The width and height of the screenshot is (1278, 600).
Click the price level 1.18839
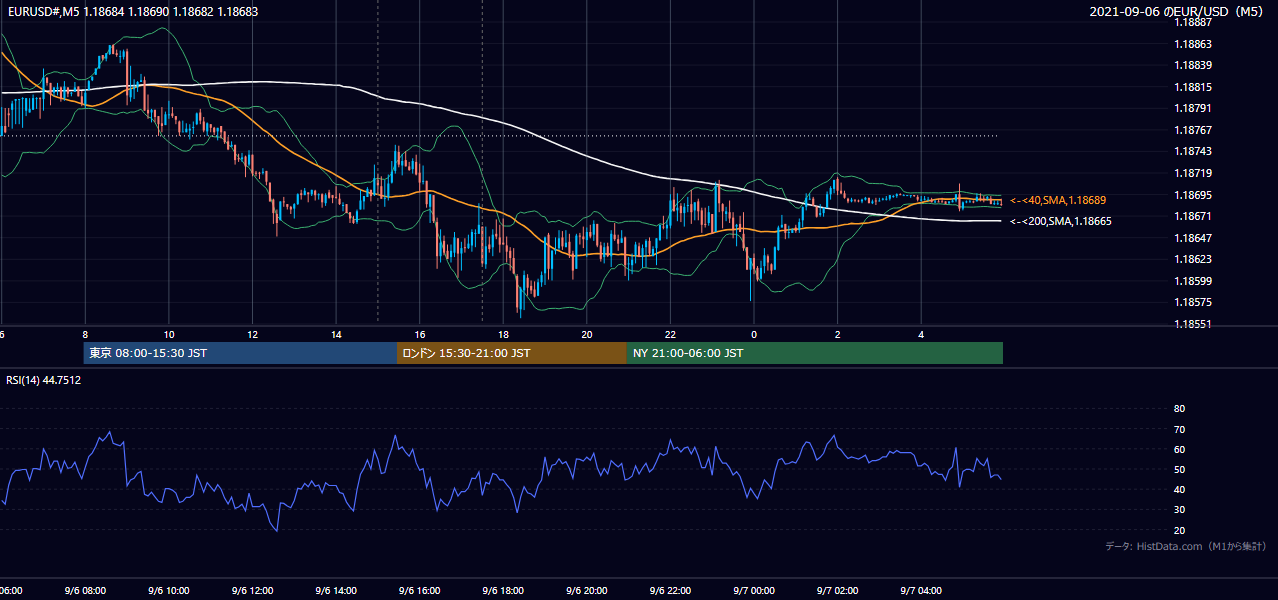pyautogui.click(x=1191, y=65)
